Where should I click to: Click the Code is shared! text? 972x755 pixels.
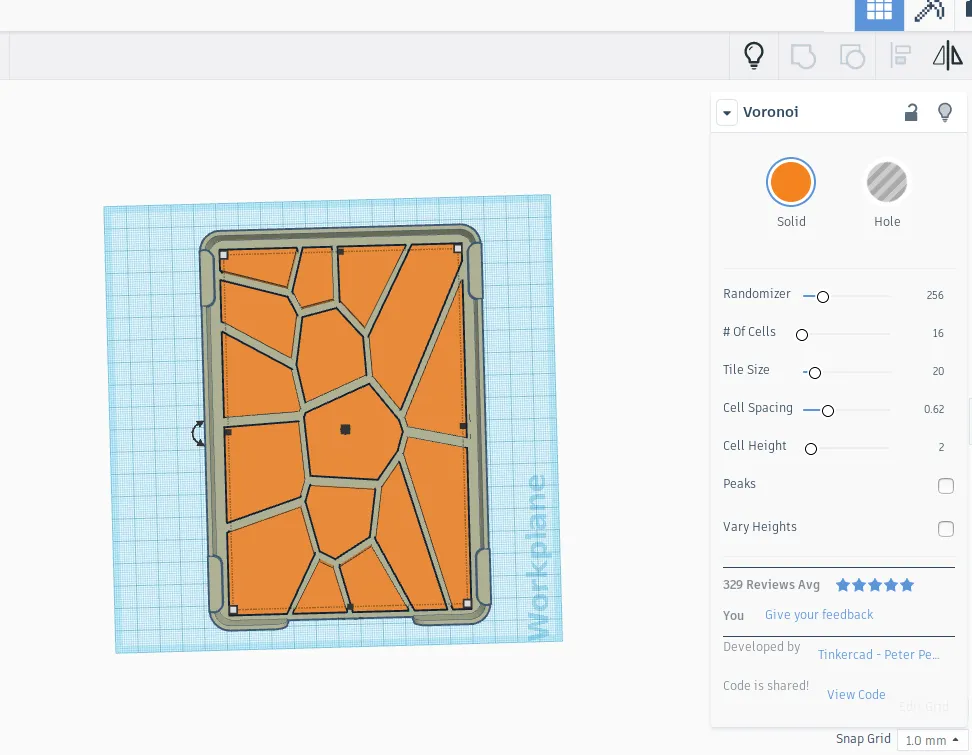766,686
